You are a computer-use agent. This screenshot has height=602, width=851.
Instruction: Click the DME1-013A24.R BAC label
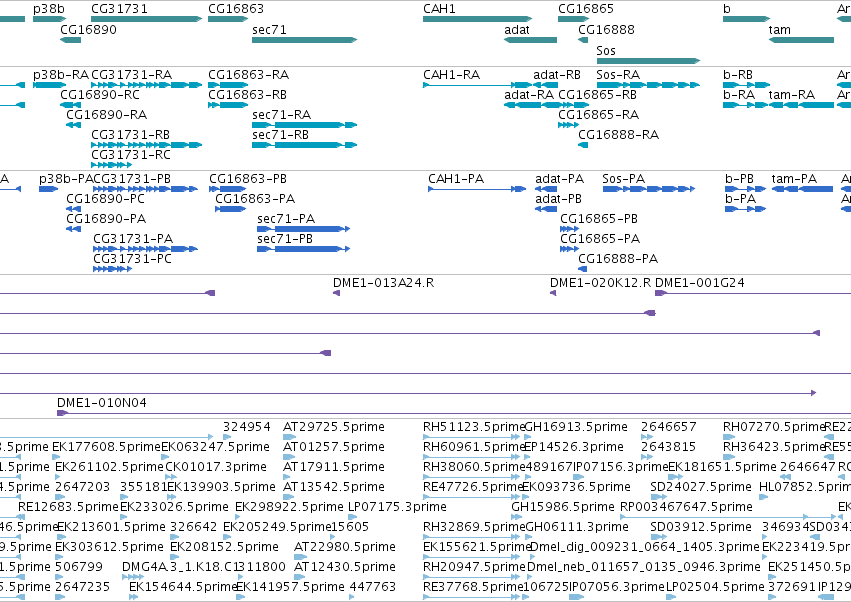pos(384,283)
